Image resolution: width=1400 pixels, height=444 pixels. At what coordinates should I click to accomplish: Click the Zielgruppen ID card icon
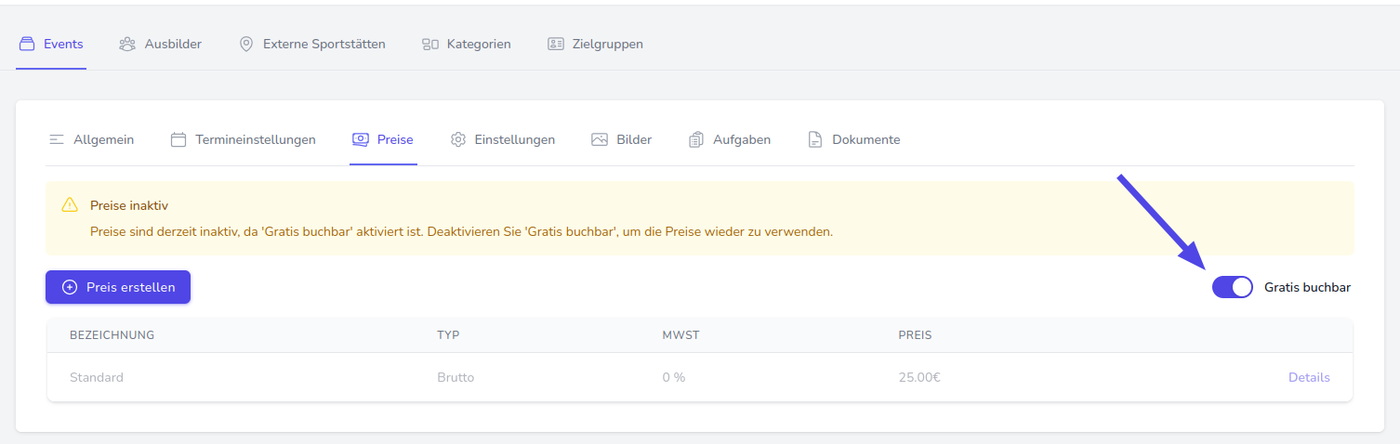click(x=556, y=44)
